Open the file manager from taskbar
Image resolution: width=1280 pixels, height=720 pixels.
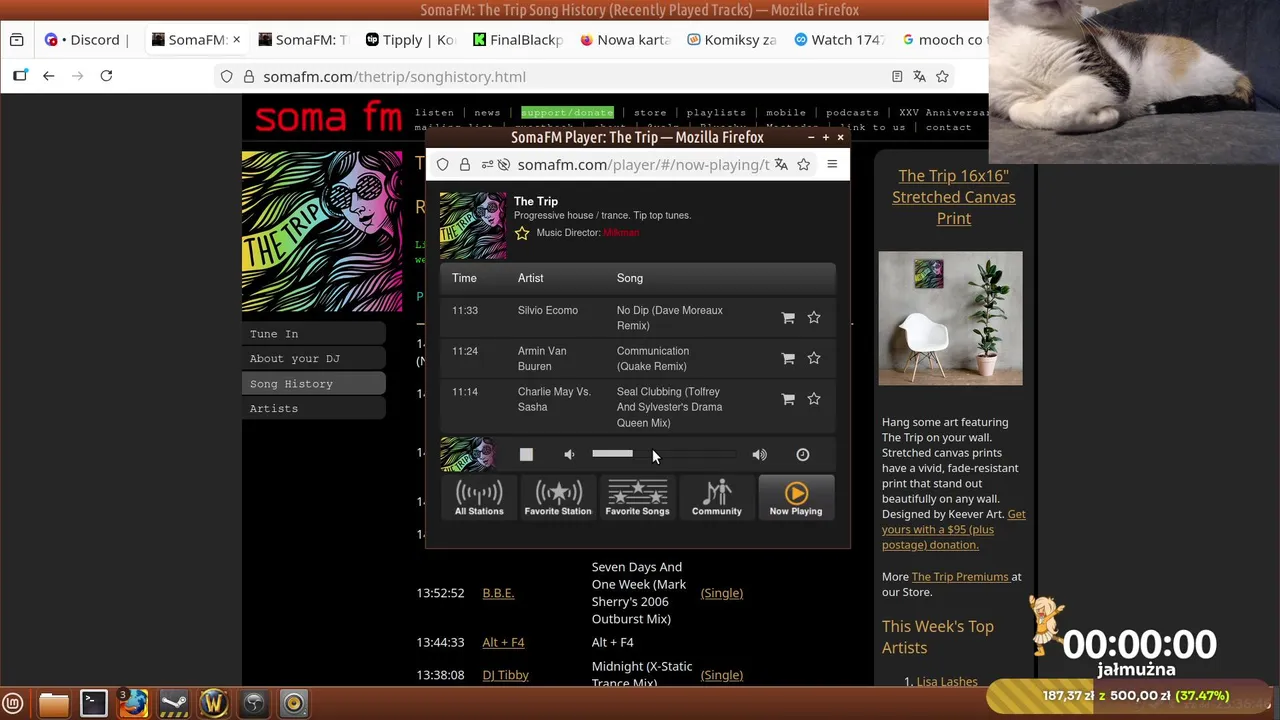(53, 704)
